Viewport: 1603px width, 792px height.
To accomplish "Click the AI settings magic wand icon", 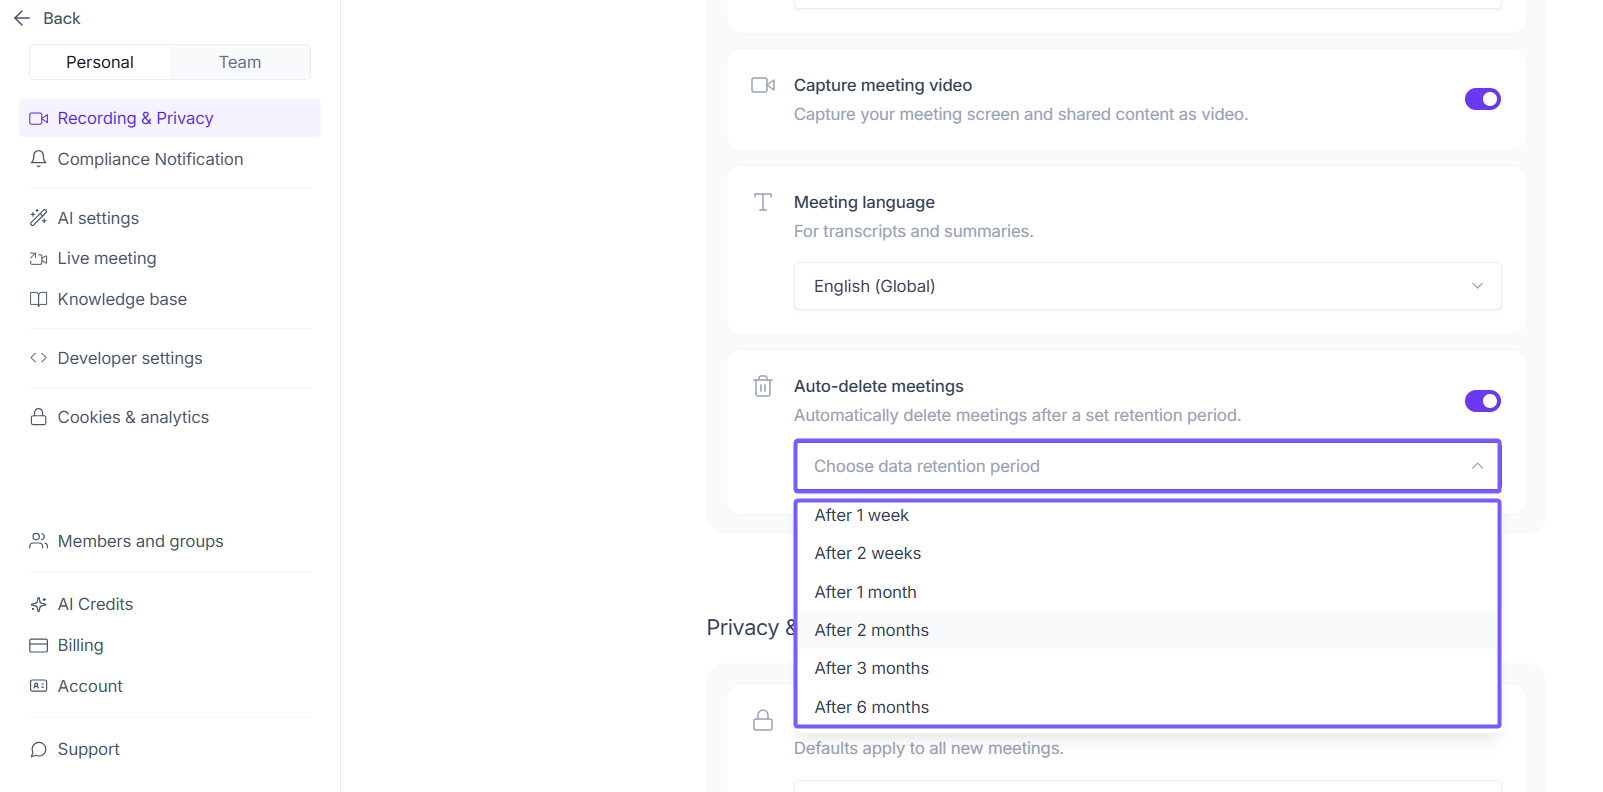I will [39, 218].
